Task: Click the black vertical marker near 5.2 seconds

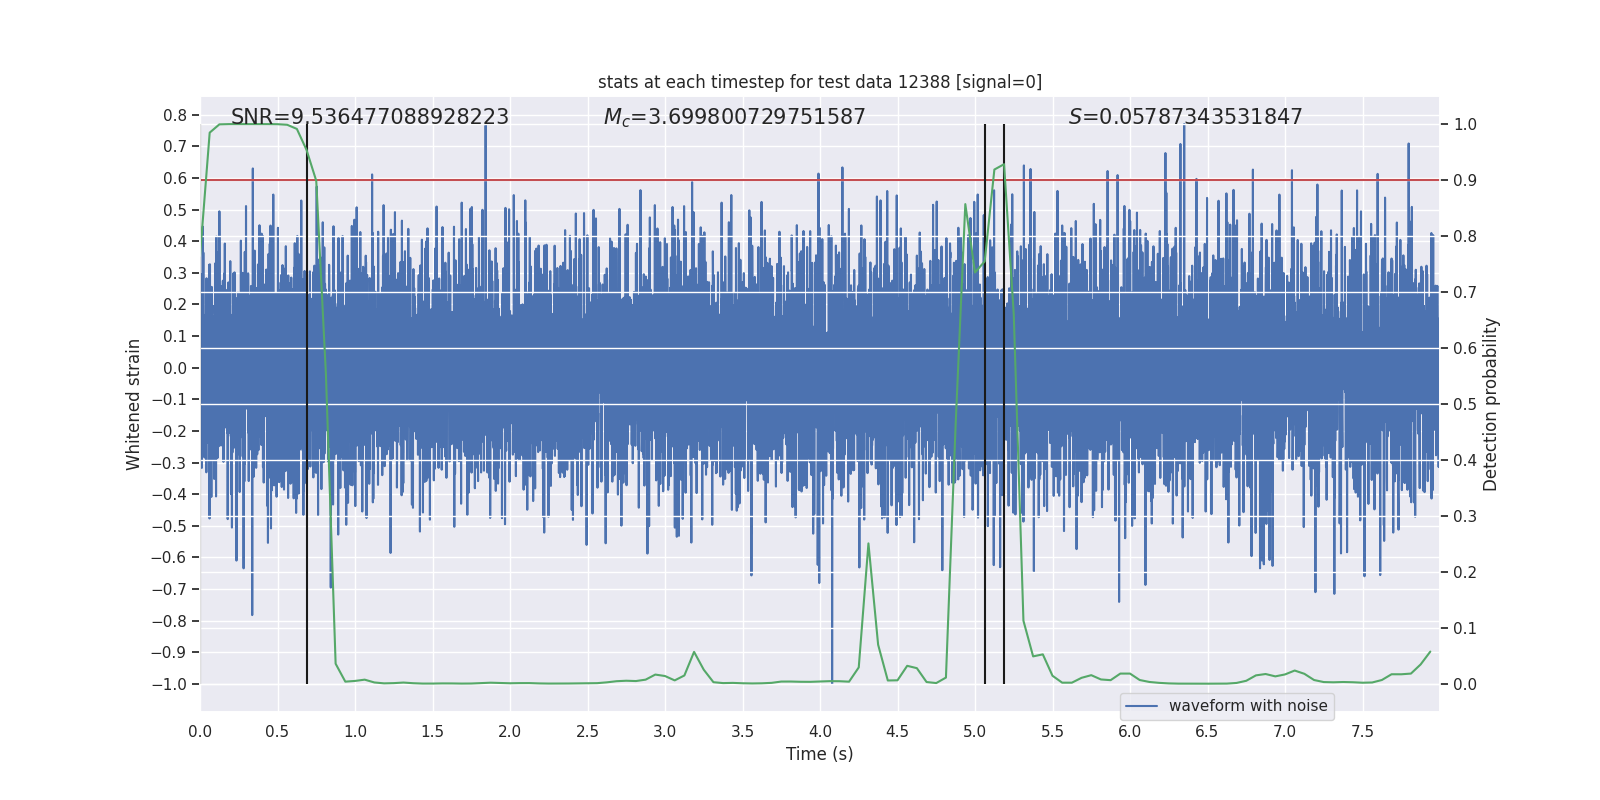Action: pos(1004,404)
